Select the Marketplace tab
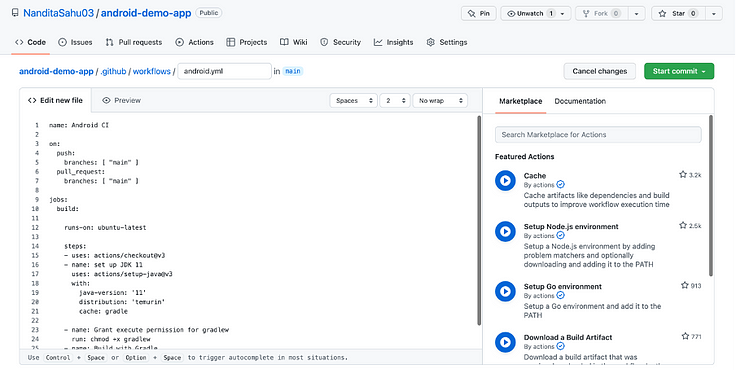 pos(521,101)
